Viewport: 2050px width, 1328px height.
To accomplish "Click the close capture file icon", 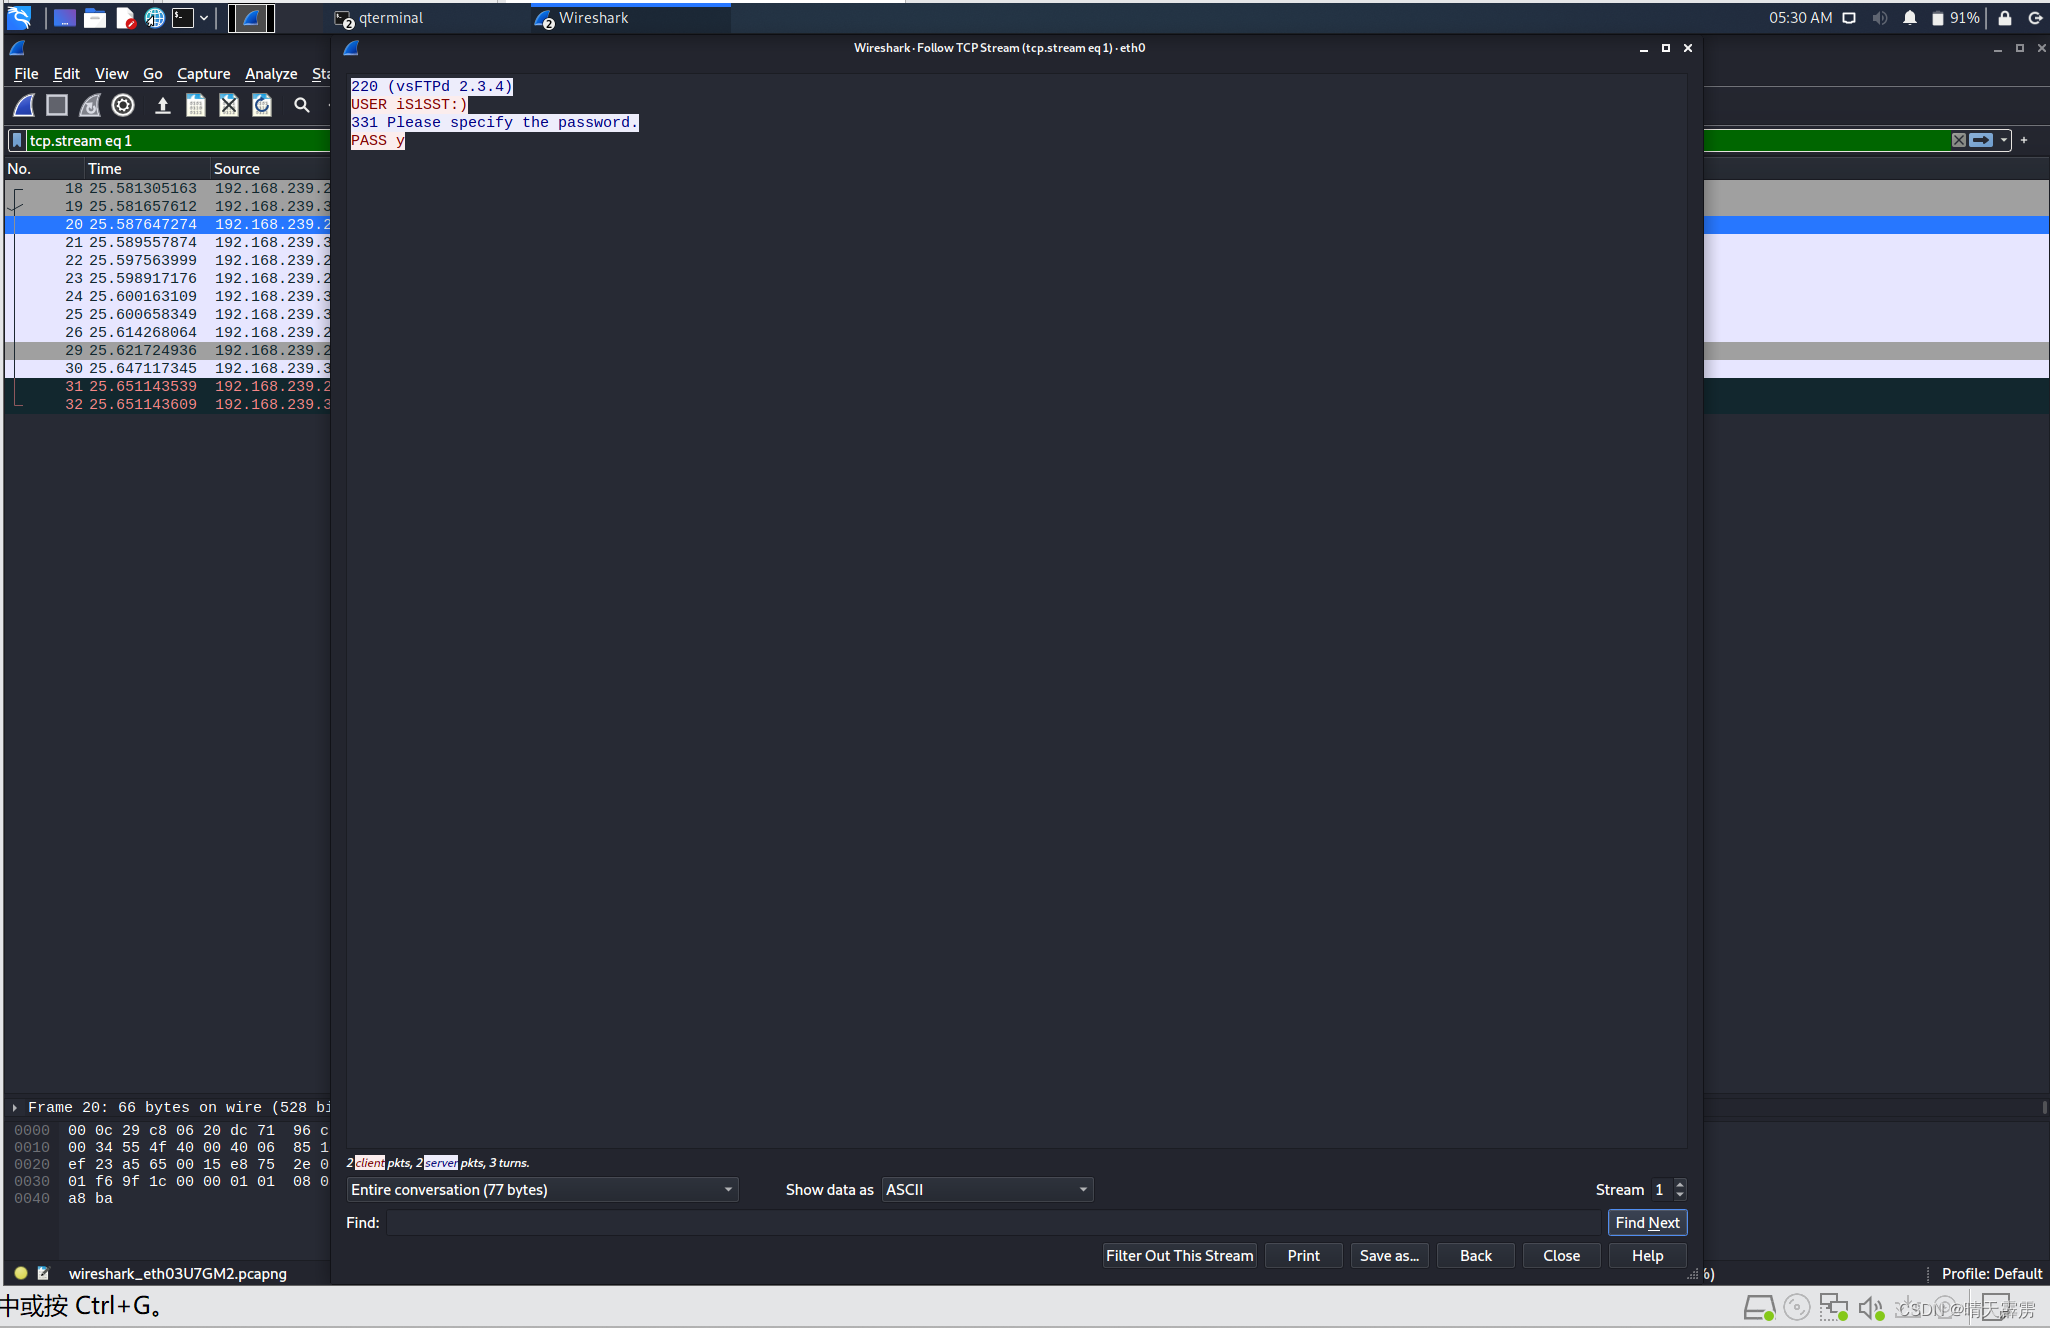I will tap(229, 105).
